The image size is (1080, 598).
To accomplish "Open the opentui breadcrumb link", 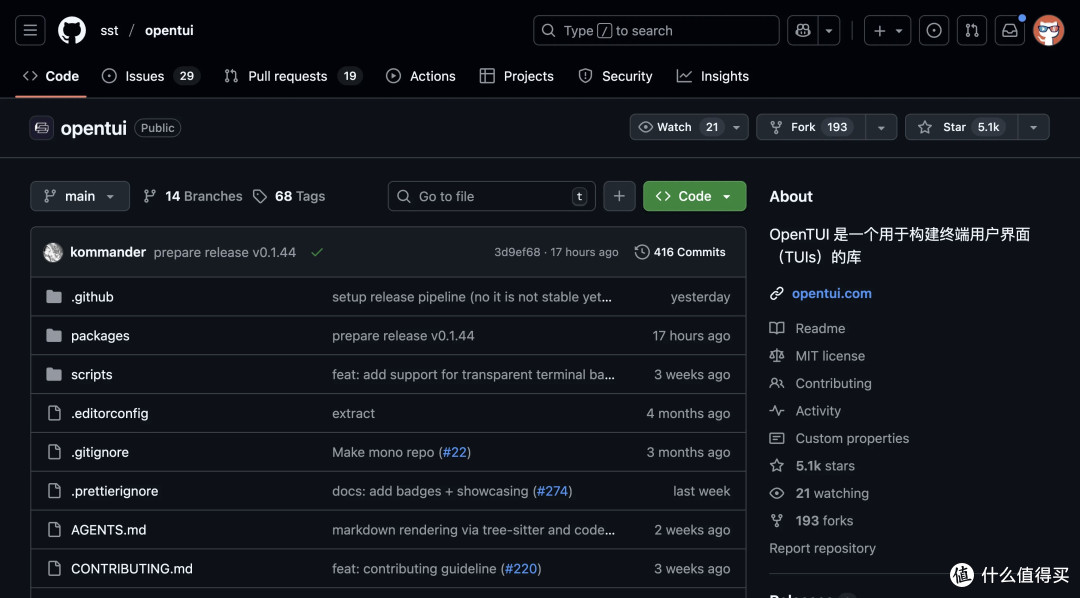I will (x=169, y=30).
